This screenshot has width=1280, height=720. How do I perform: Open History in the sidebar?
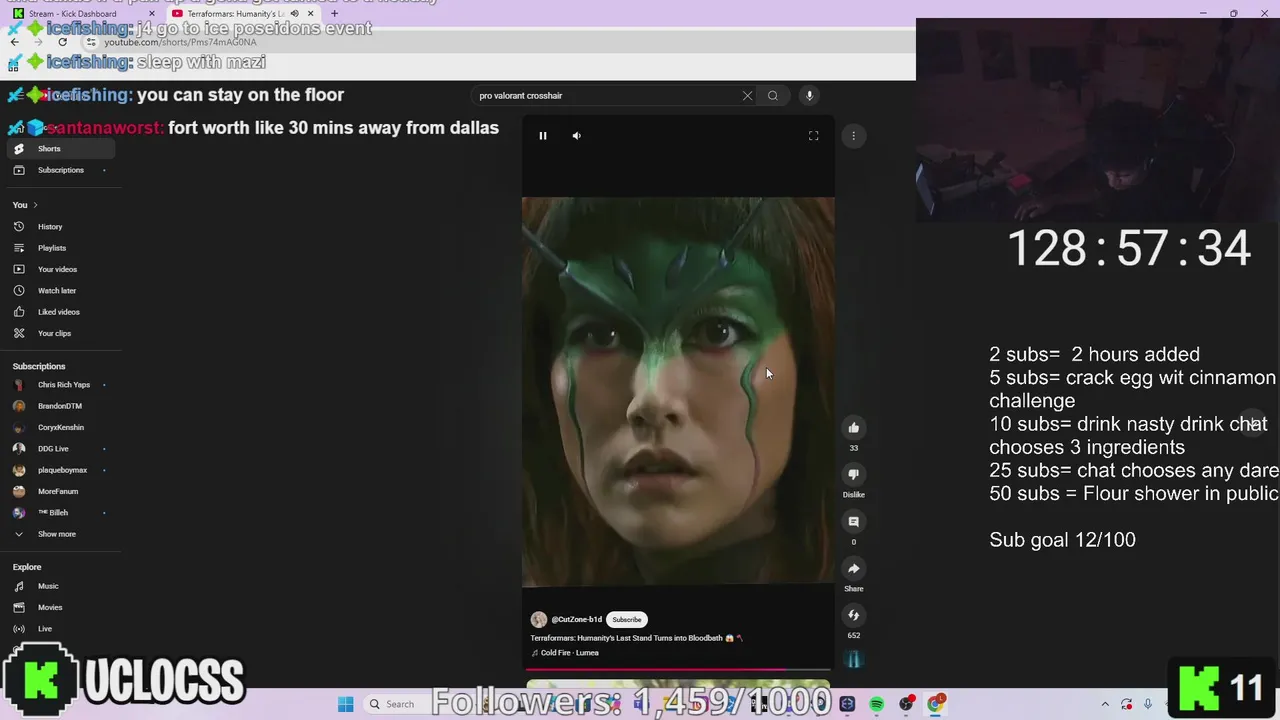(60, 227)
